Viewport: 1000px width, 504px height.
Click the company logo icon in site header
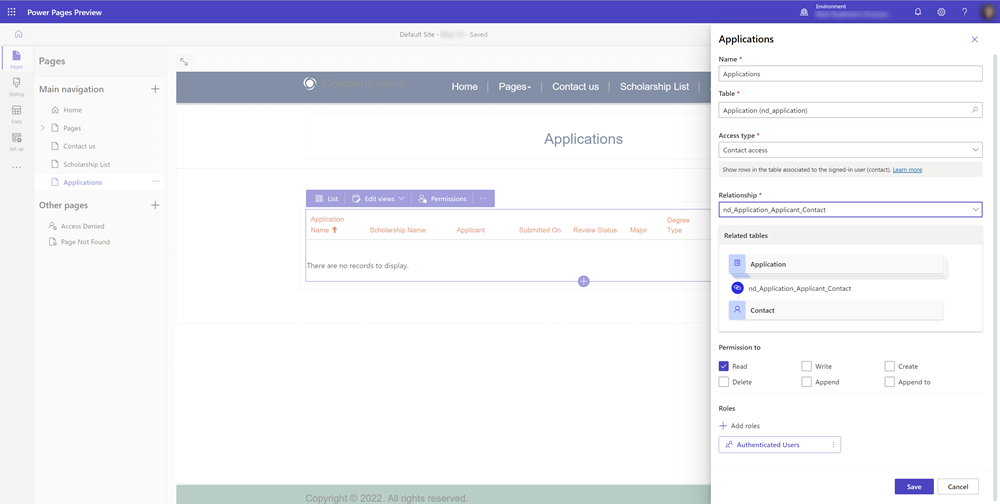pyautogui.click(x=309, y=84)
